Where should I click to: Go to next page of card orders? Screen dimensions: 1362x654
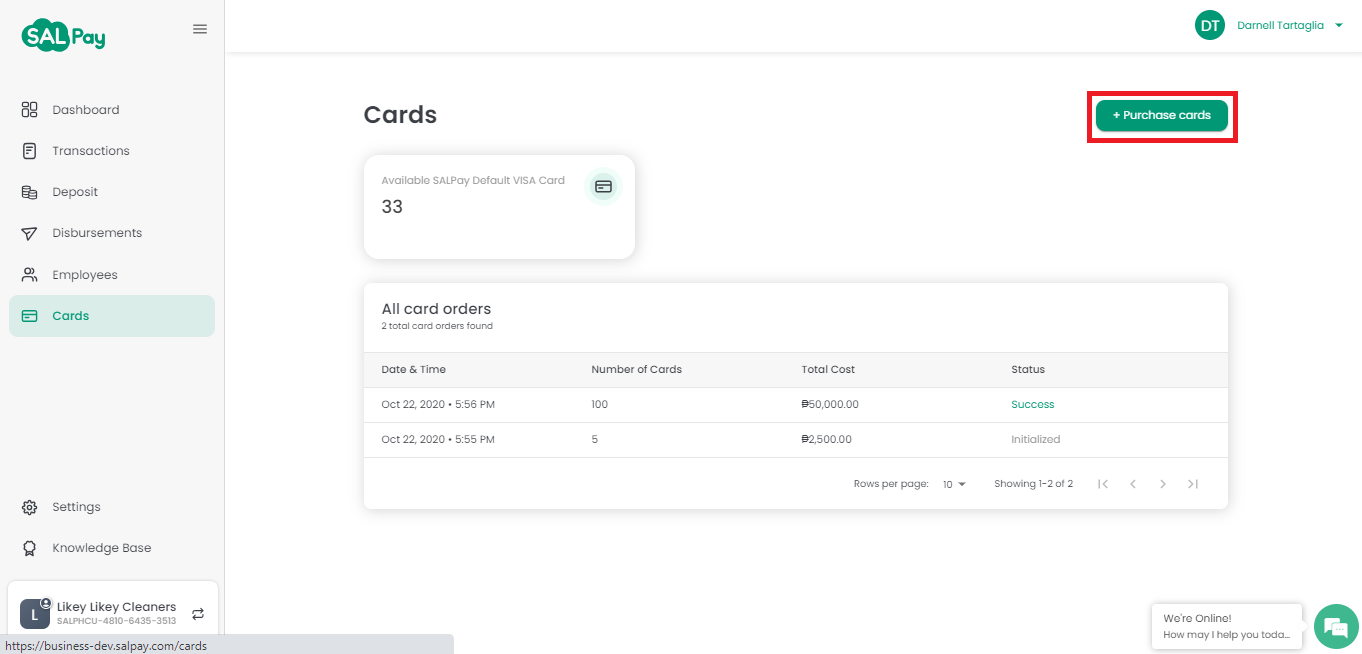pyautogui.click(x=1163, y=484)
